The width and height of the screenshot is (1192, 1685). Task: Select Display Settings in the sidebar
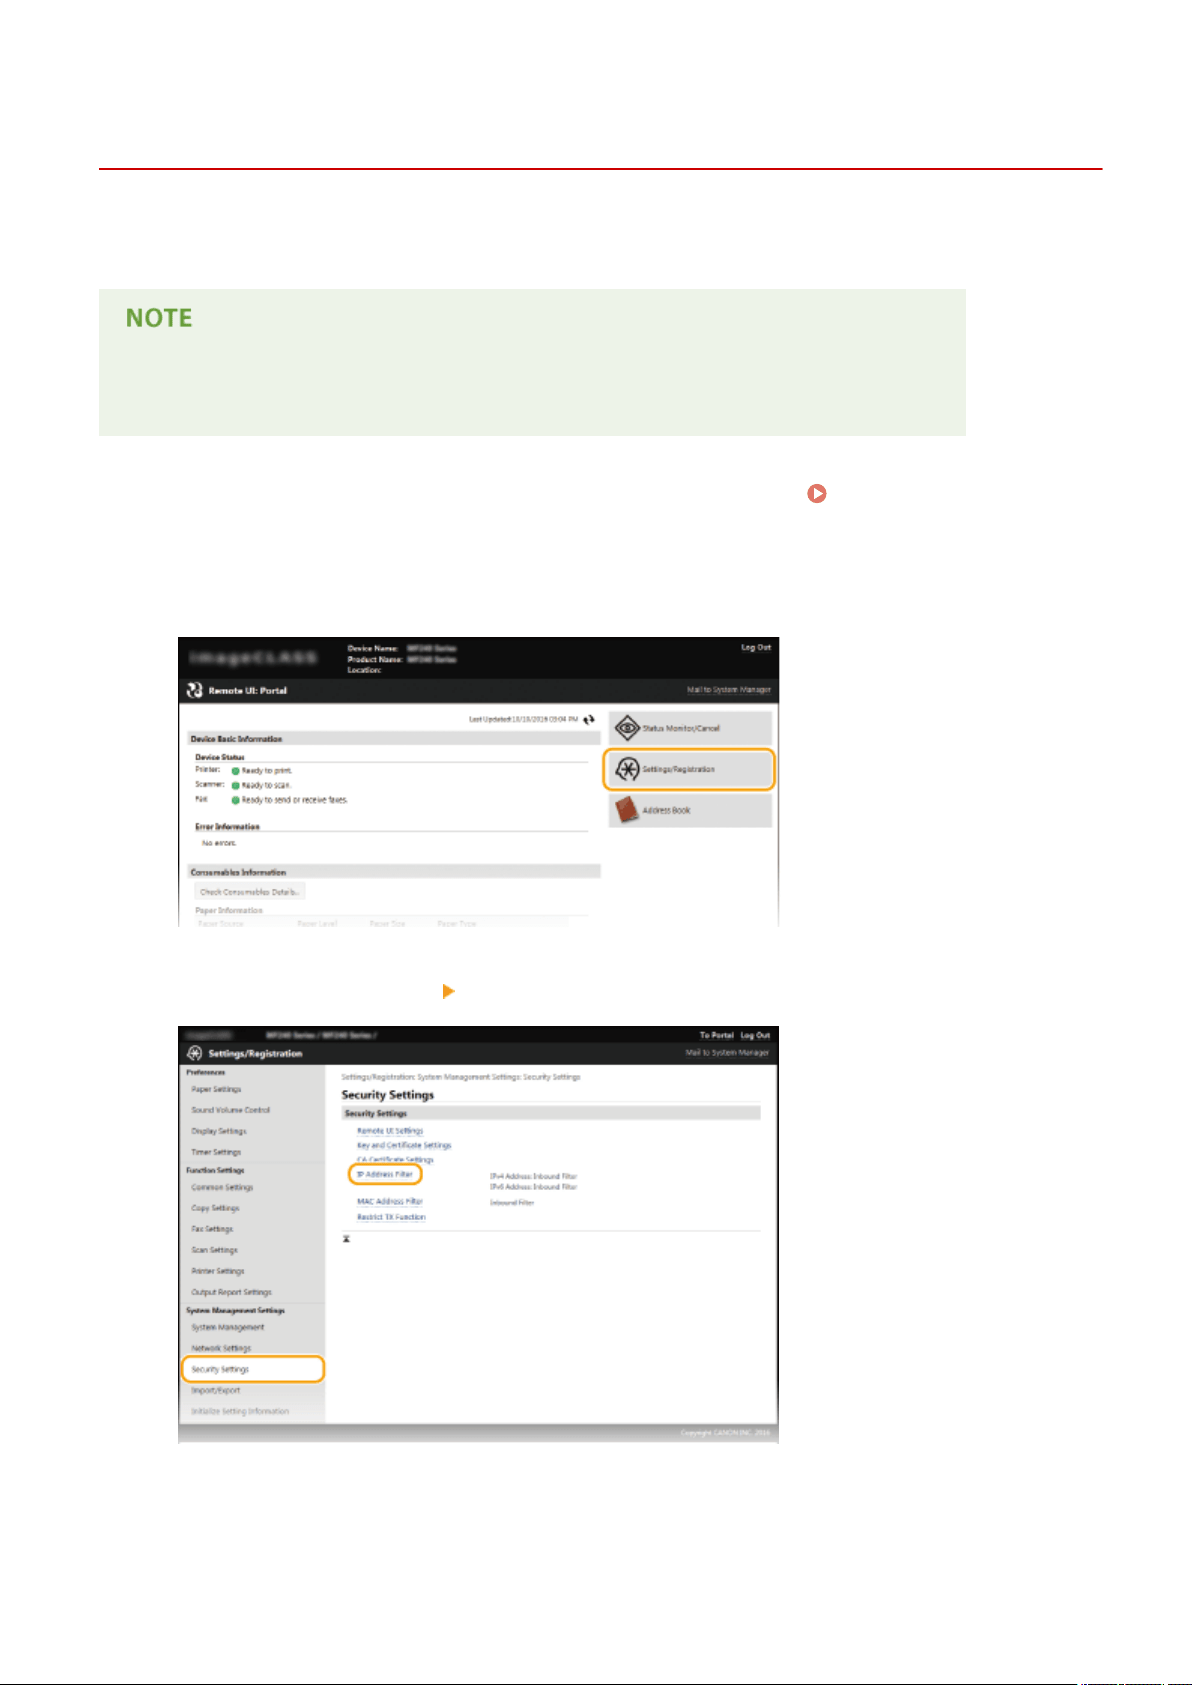(219, 1131)
